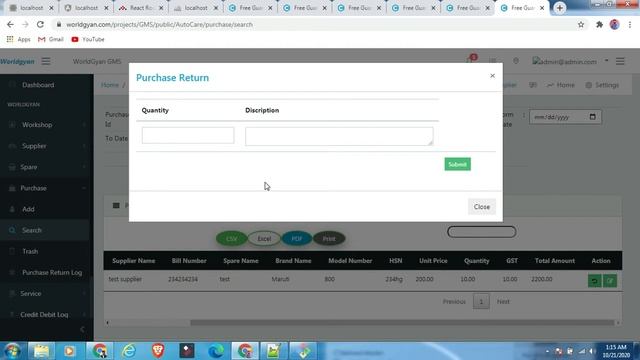
Task: Click the Settings link in the header
Action: [602, 85]
